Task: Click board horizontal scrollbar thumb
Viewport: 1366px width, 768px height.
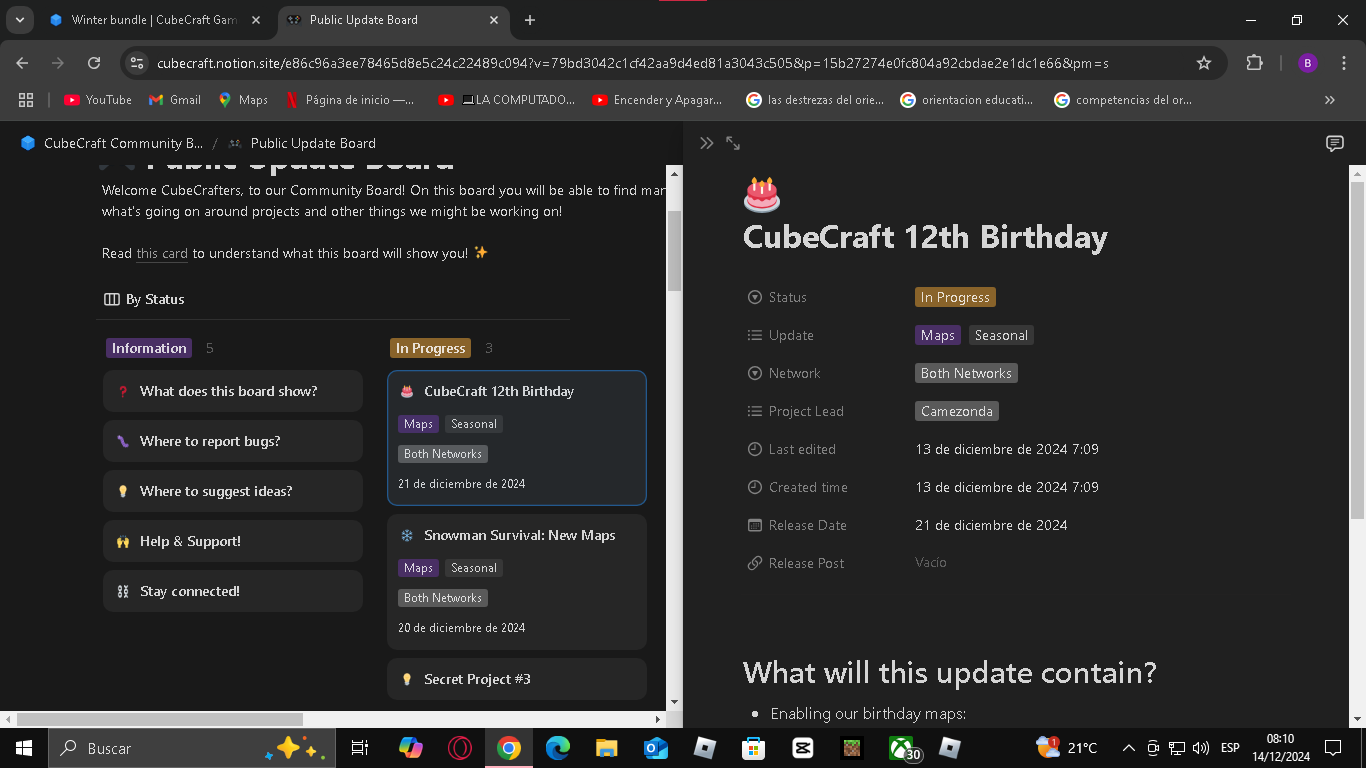Action: (x=160, y=719)
